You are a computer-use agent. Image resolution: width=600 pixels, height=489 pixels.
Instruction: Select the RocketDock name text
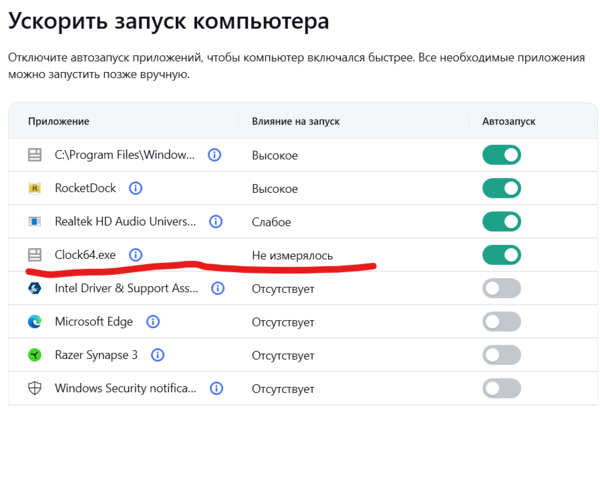pos(85,188)
